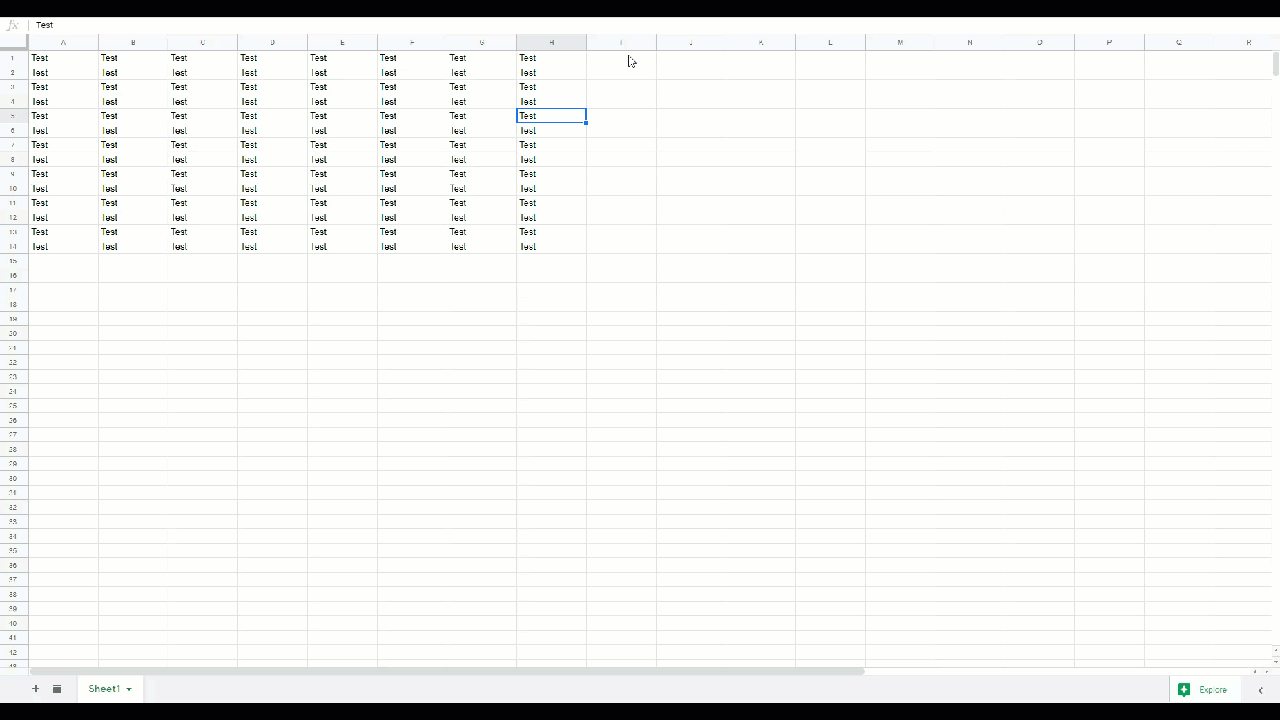Collapse the Explore bar using the chevron
The width and height of the screenshot is (1280, 720).
[1260, 689]
